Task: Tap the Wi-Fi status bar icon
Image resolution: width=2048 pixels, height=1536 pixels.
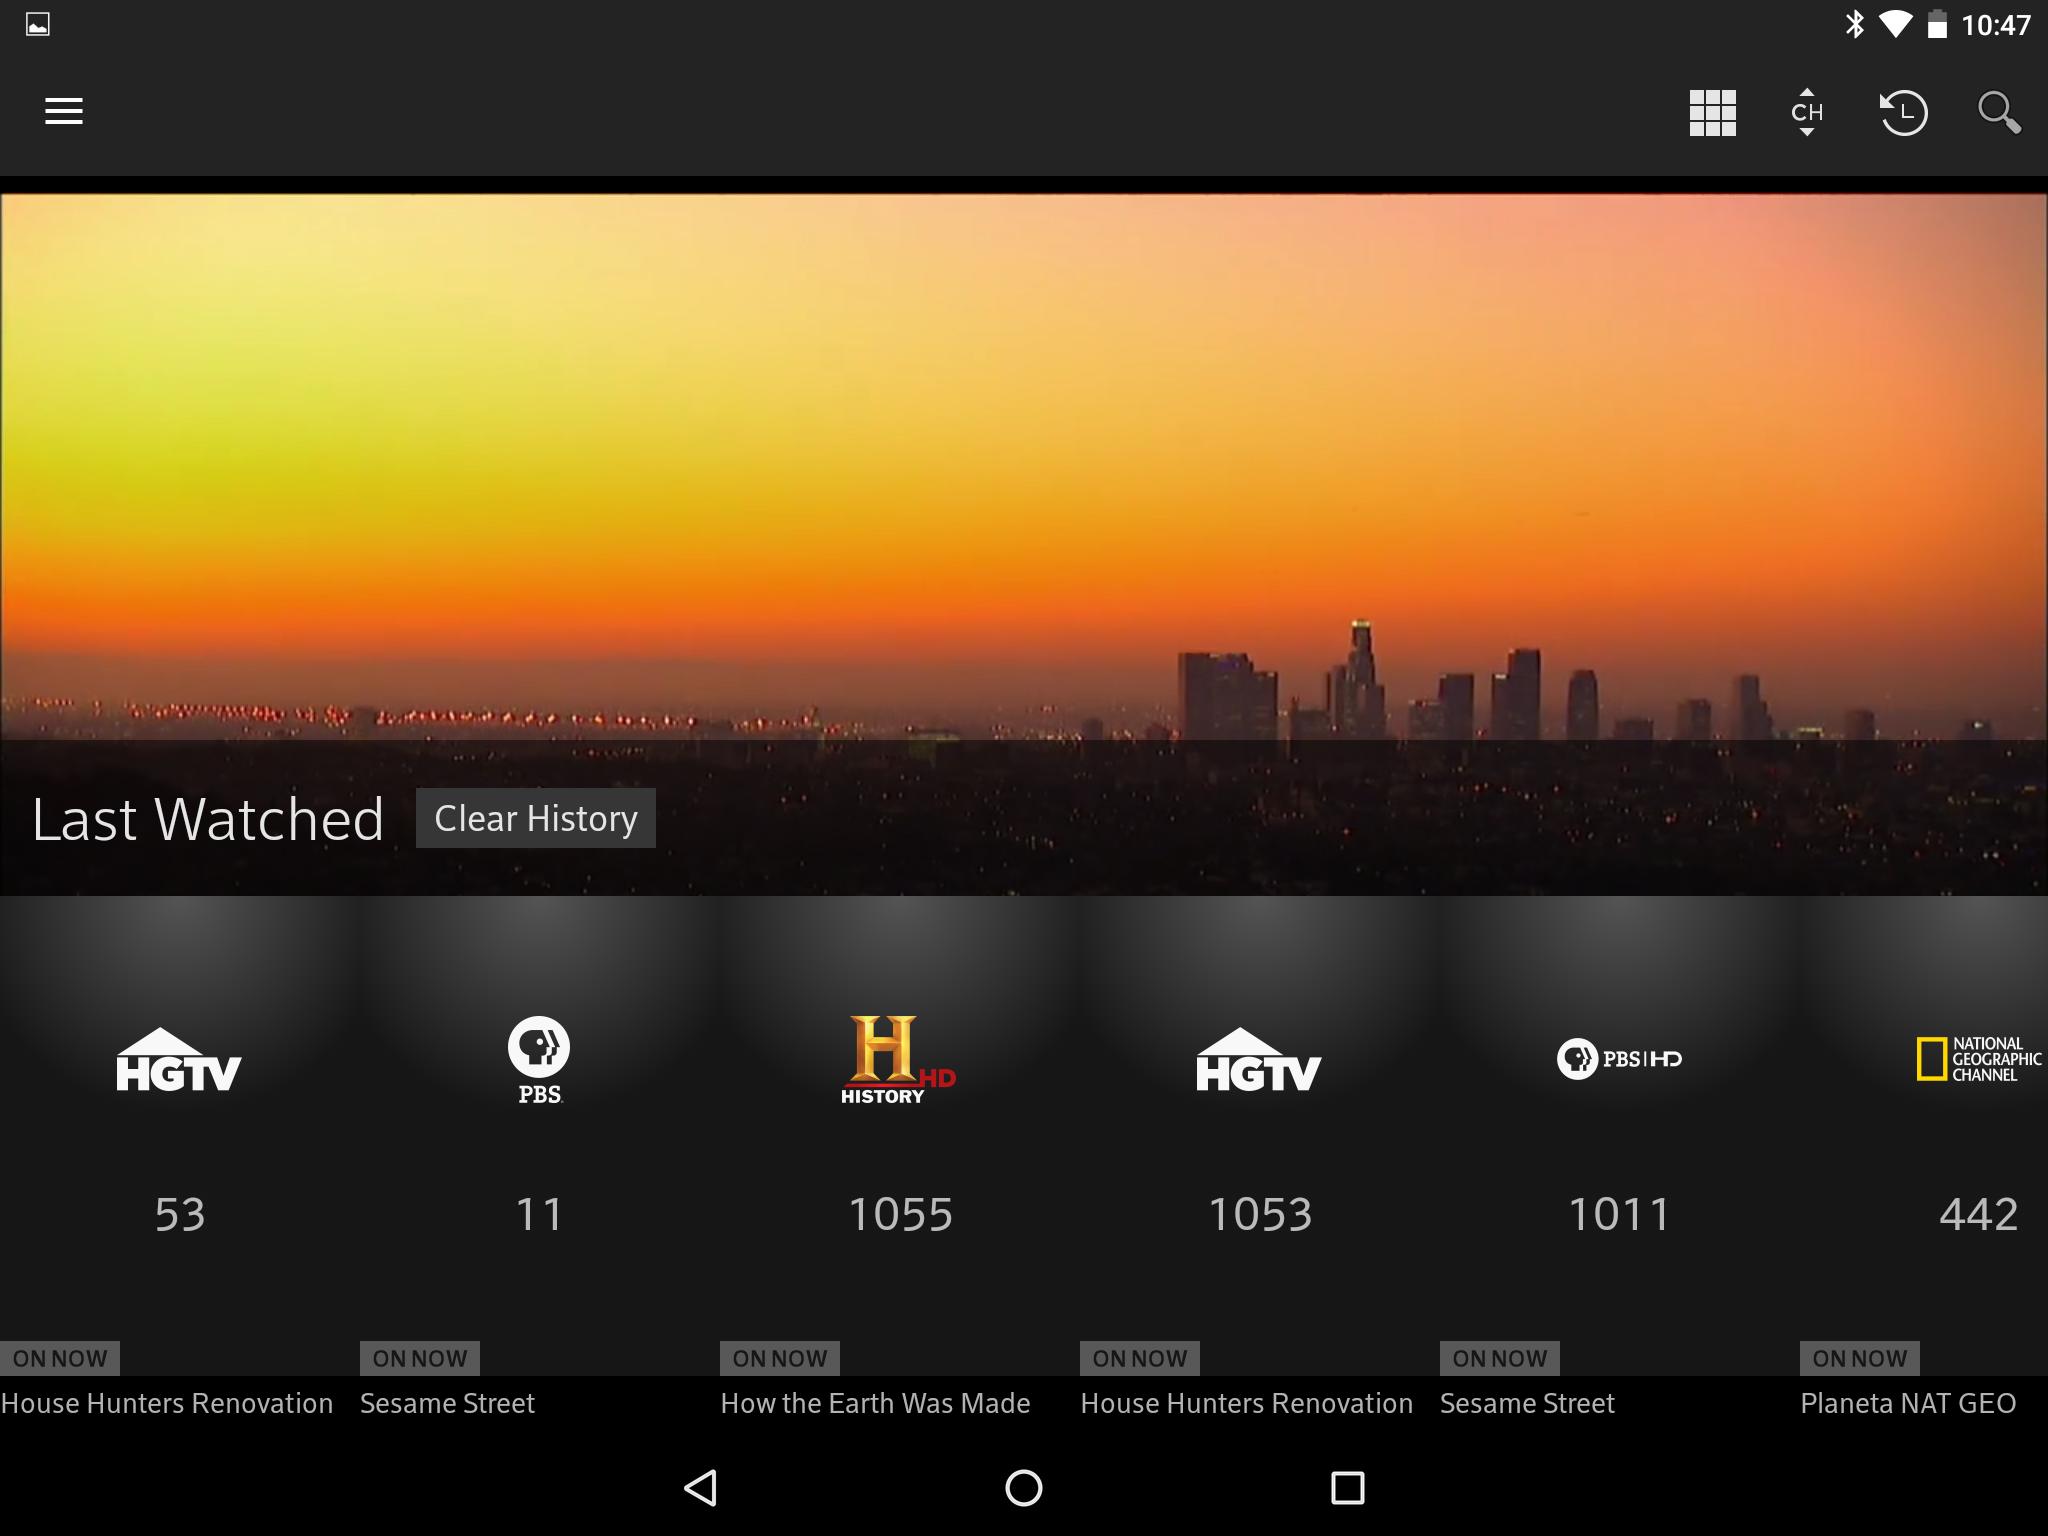Action: 1894,24
